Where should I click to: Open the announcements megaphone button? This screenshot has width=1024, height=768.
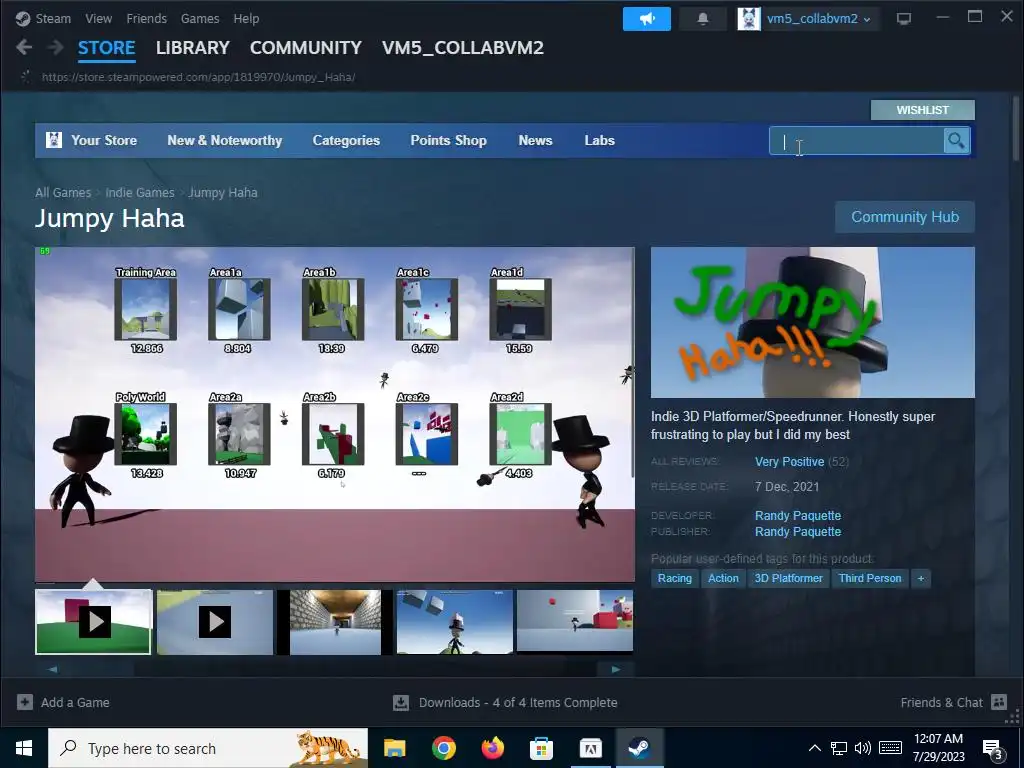point(647,19)
